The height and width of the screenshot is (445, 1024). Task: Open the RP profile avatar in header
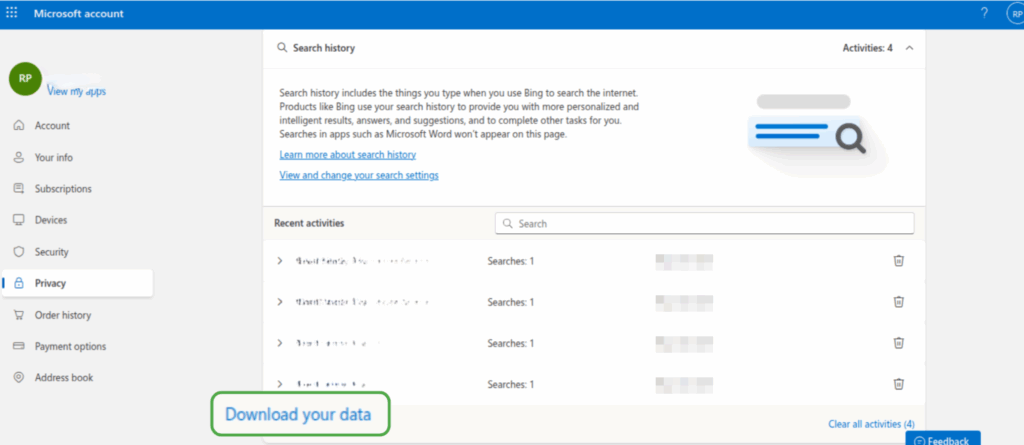pos(1012,14)
